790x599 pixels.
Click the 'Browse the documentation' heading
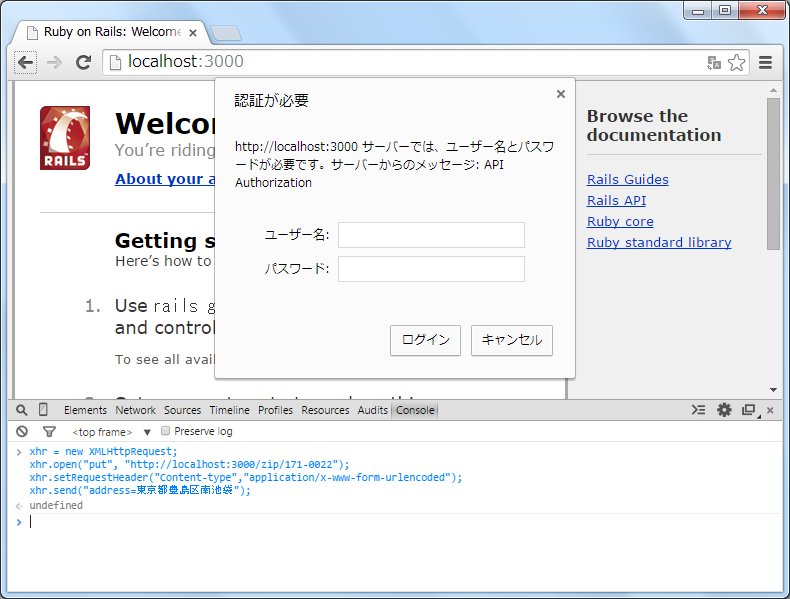pos(654,125)
